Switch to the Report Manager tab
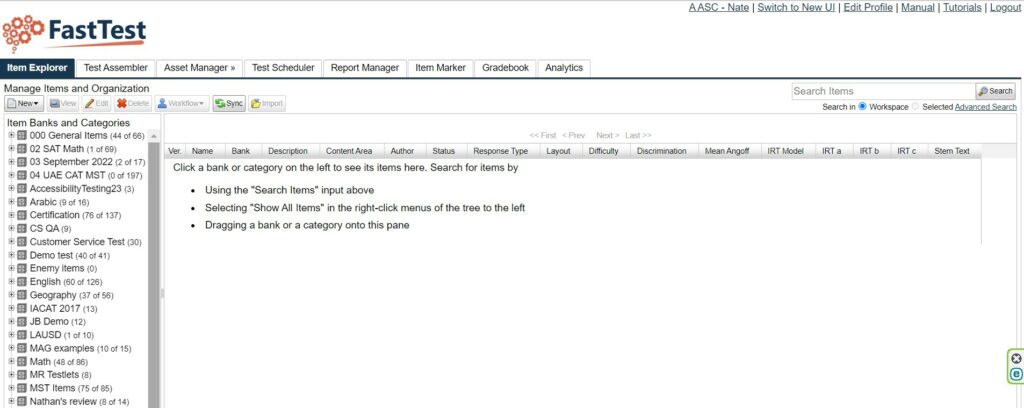This screenshot has height=408, width=1024. pos(364,68)
